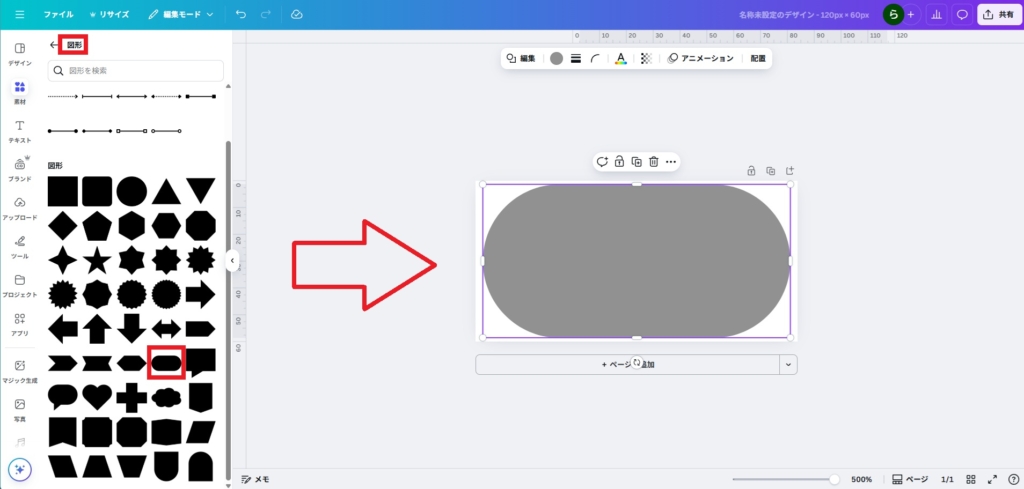This screenshot has width=1024, height=489.
Task: Click the 共有 share button
Action: point(999,15)
